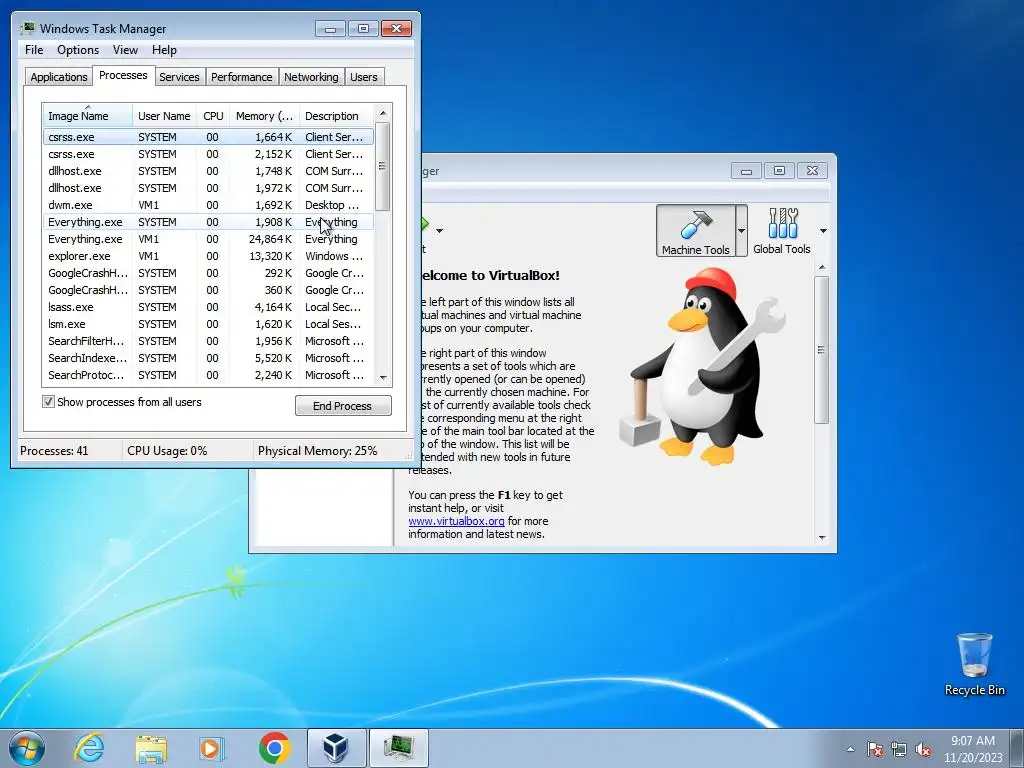Screen dimensions: 1024x768
Task: Select GoogleCrashH... row using 292 K
Action: (208, 273)
